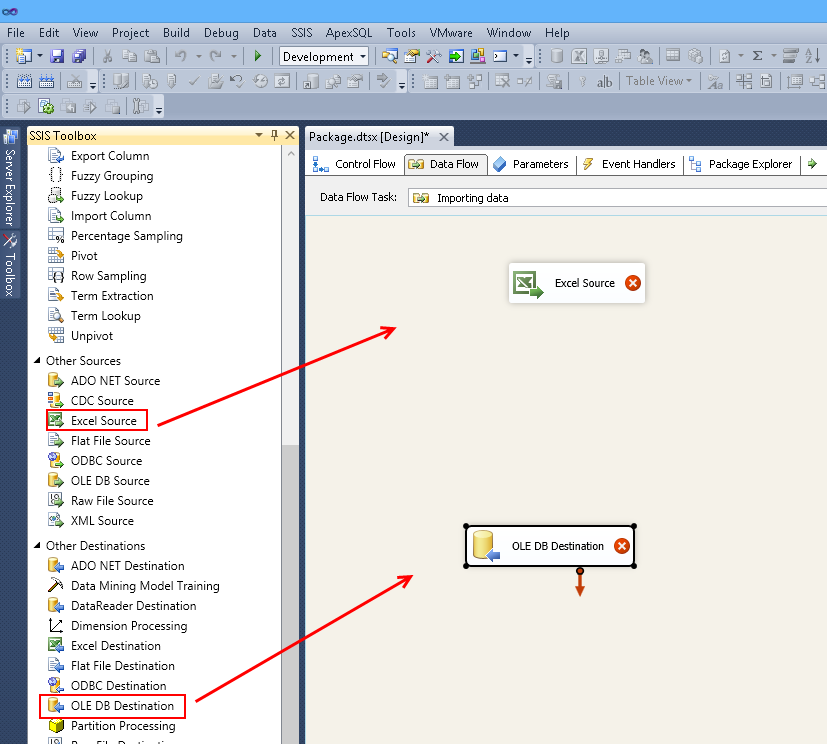This screenshot has width=827, height=744.
Task: Select the OLE DB Destination component on canvas
Action: pos(550,546)
